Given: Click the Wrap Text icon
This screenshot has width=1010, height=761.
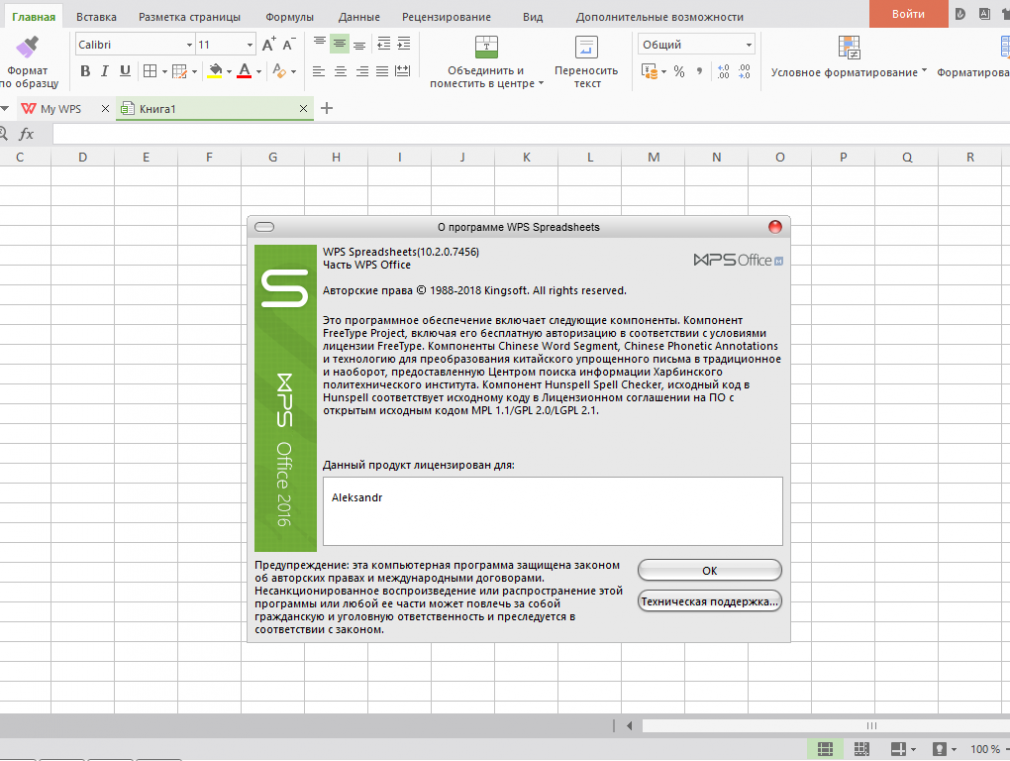Looking at the screenshot, I should 586,48.
